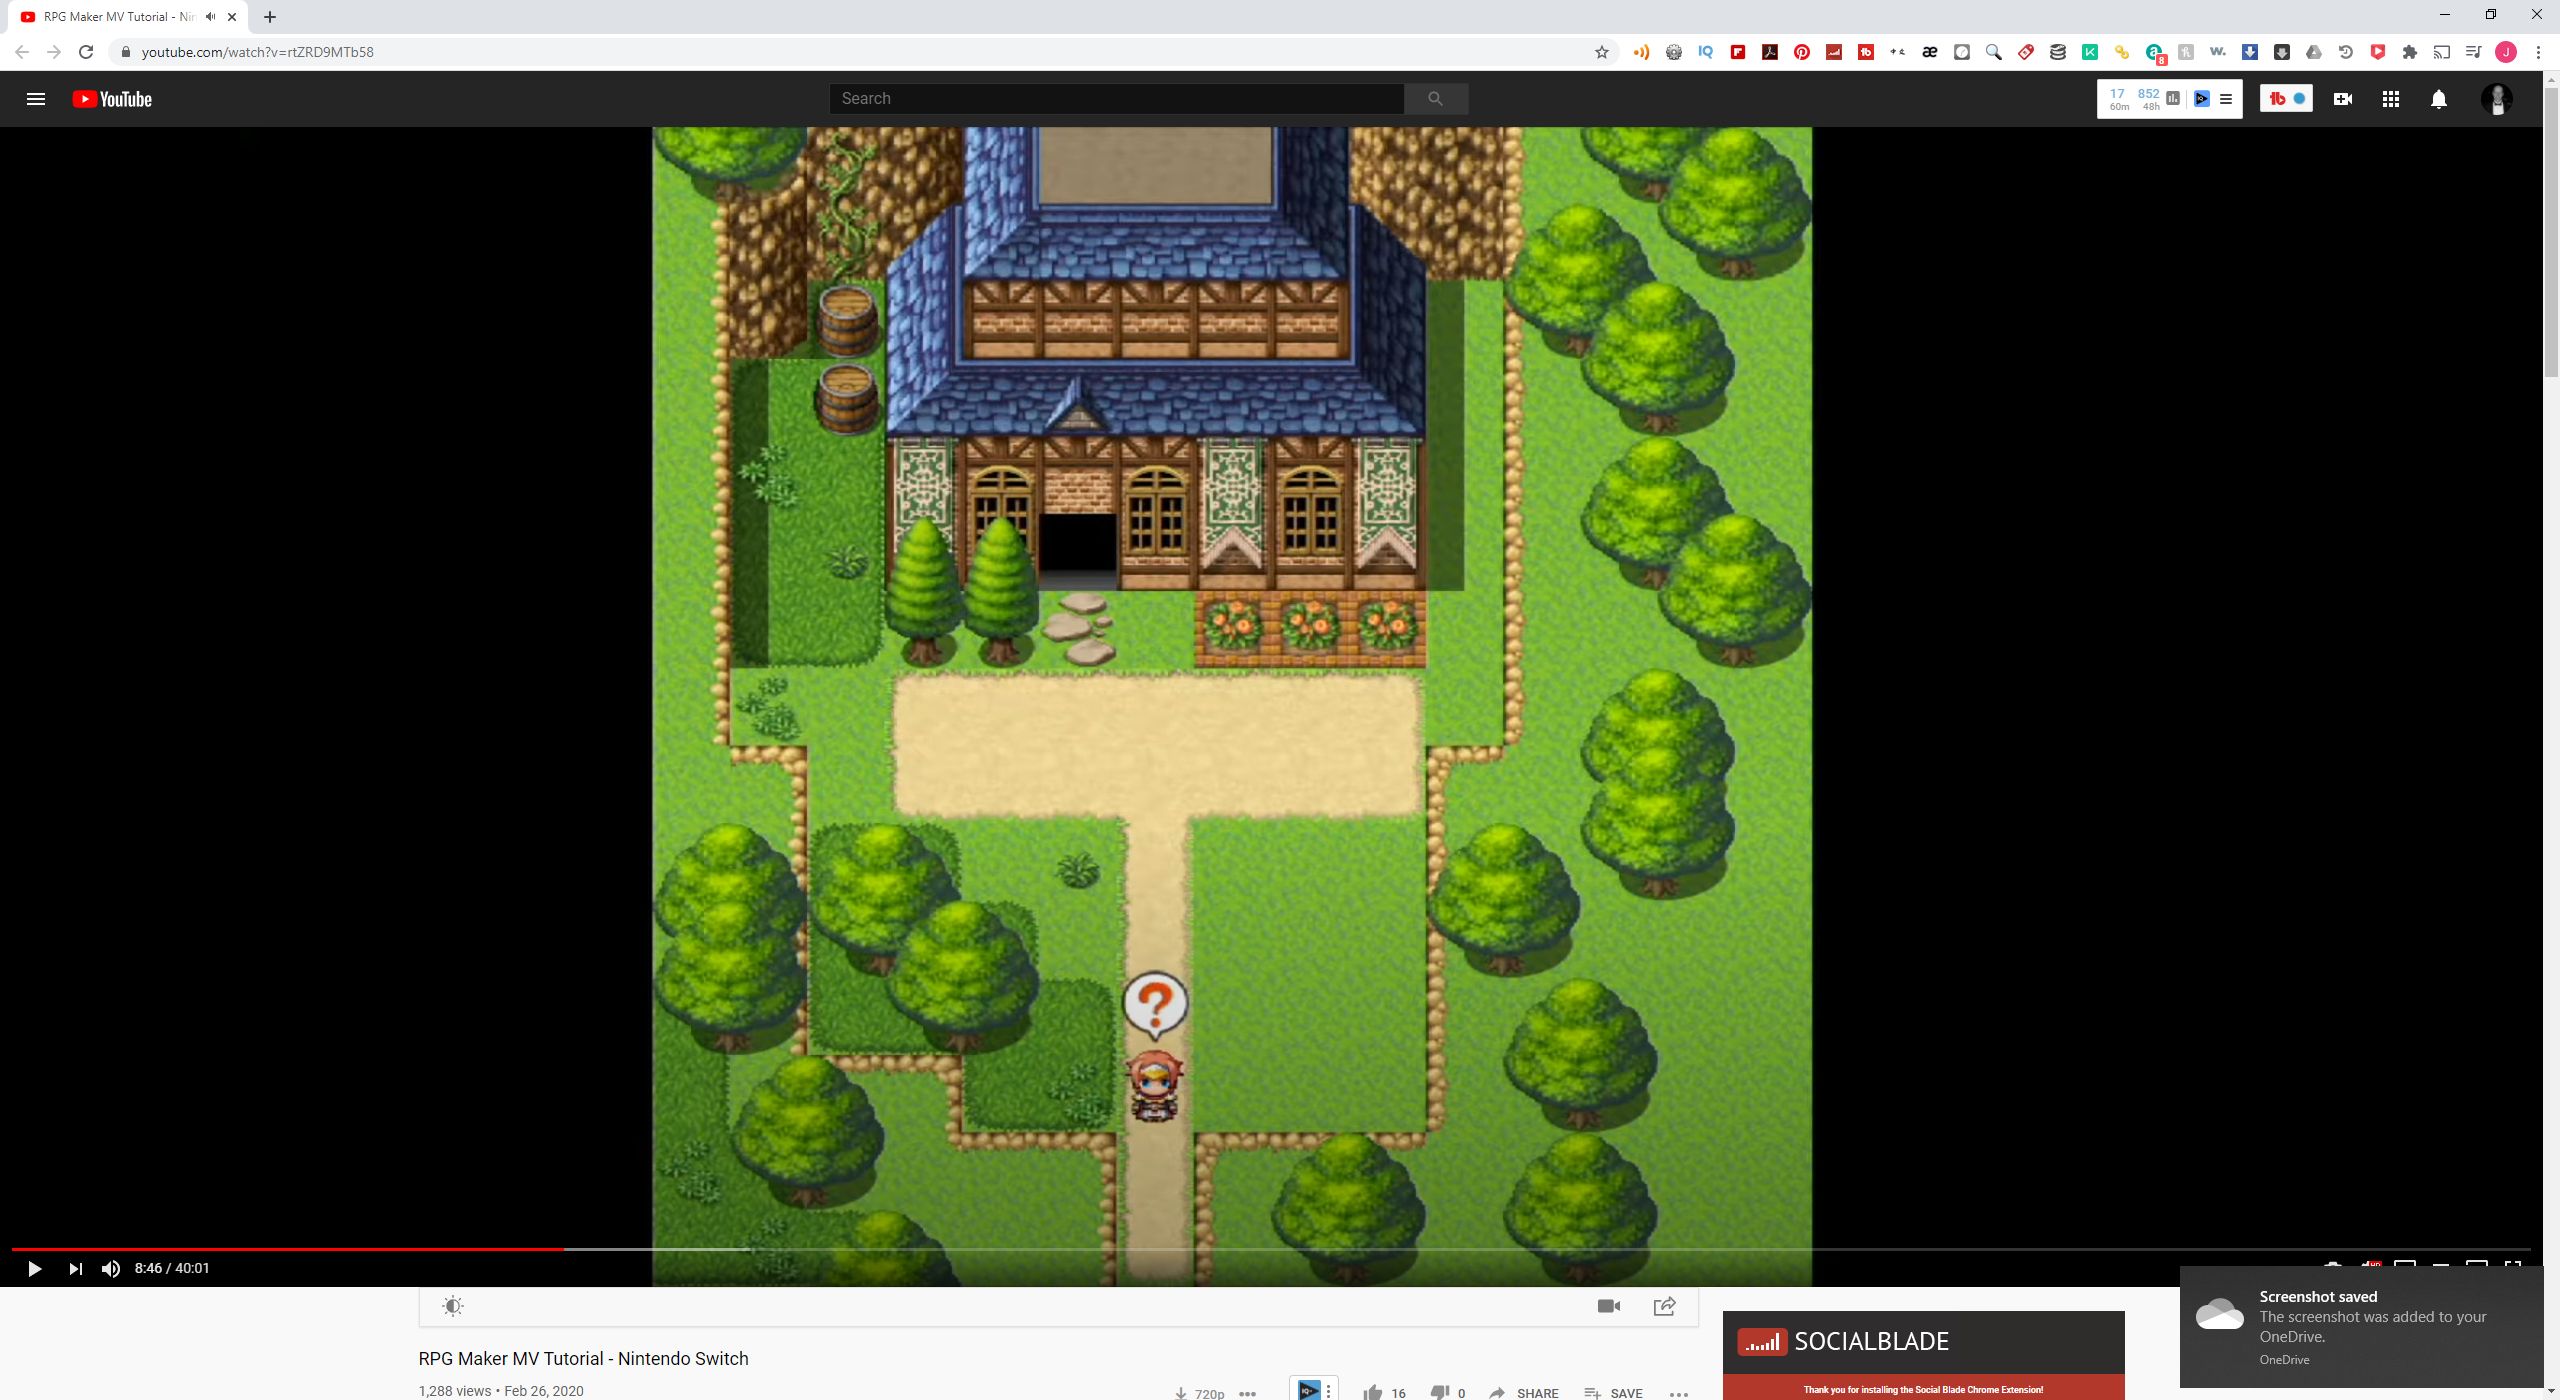Open the Chrome extensions puzzle menu
The width and height of the screenshot is (2560, 1400).
(x=2410, y=52)
